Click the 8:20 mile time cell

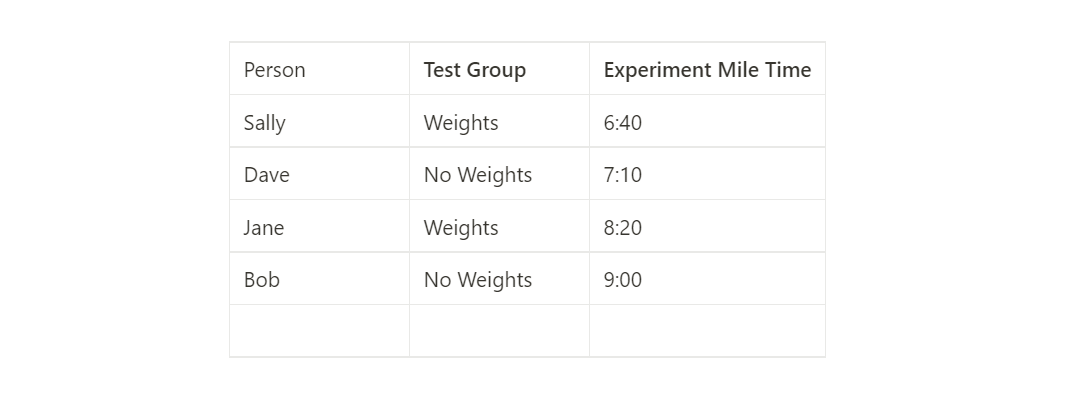click(x=623, y=228)
